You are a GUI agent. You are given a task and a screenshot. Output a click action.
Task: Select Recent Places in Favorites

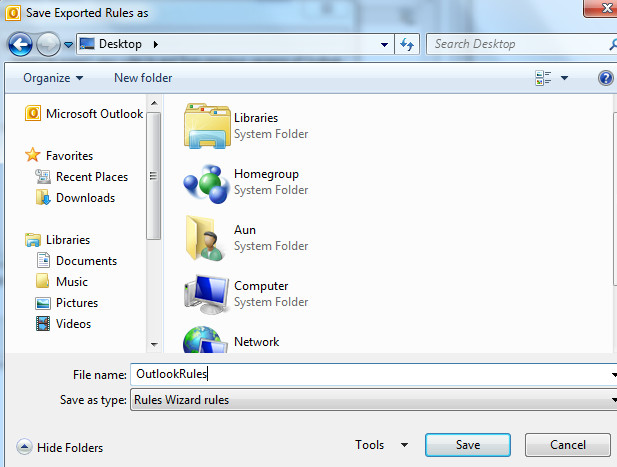(92, 177)
